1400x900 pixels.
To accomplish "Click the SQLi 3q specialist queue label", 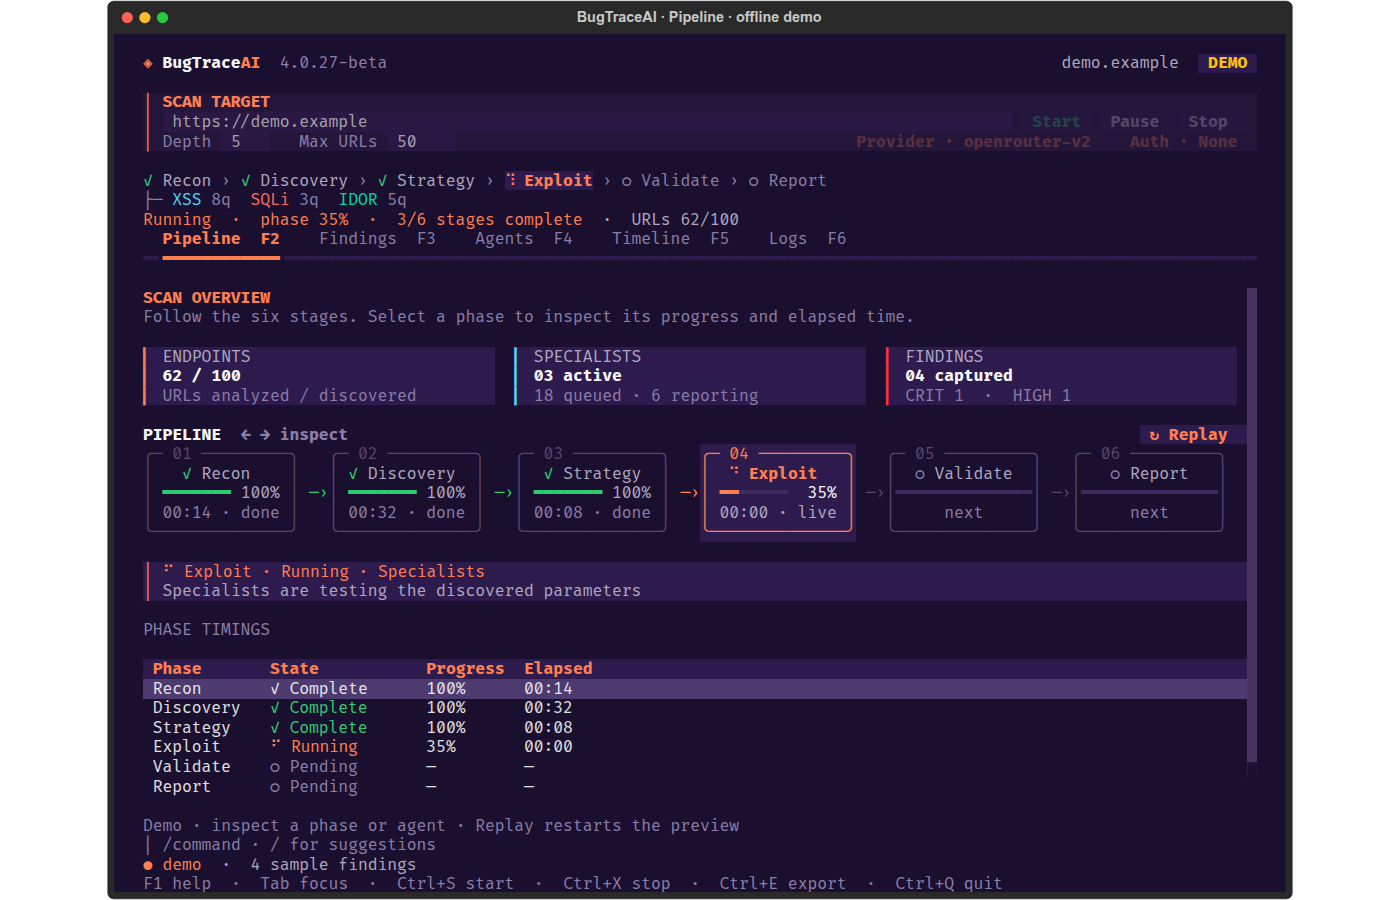I will 284,200.
